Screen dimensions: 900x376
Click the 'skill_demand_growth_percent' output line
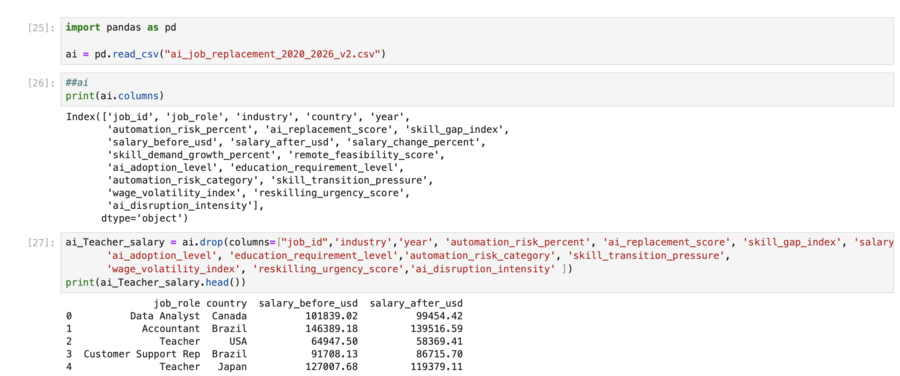click(x=276, y=155)
